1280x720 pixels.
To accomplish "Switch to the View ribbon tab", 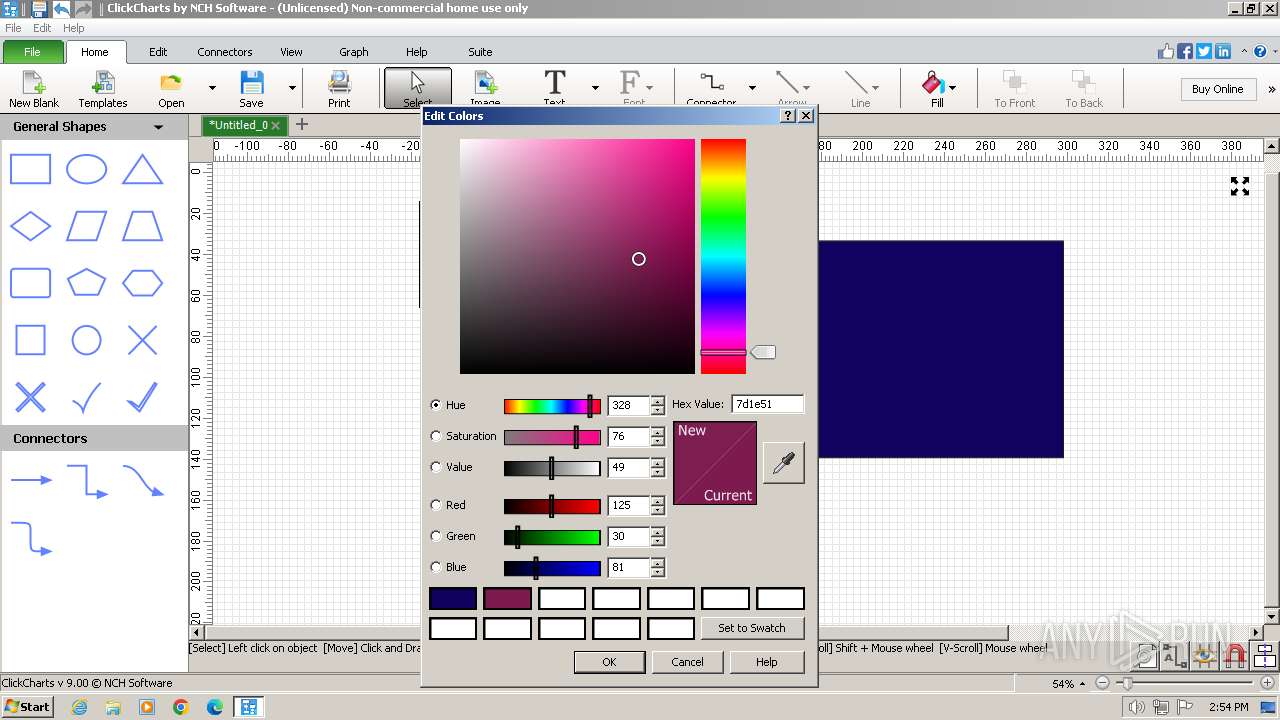I will coord(291,52).
